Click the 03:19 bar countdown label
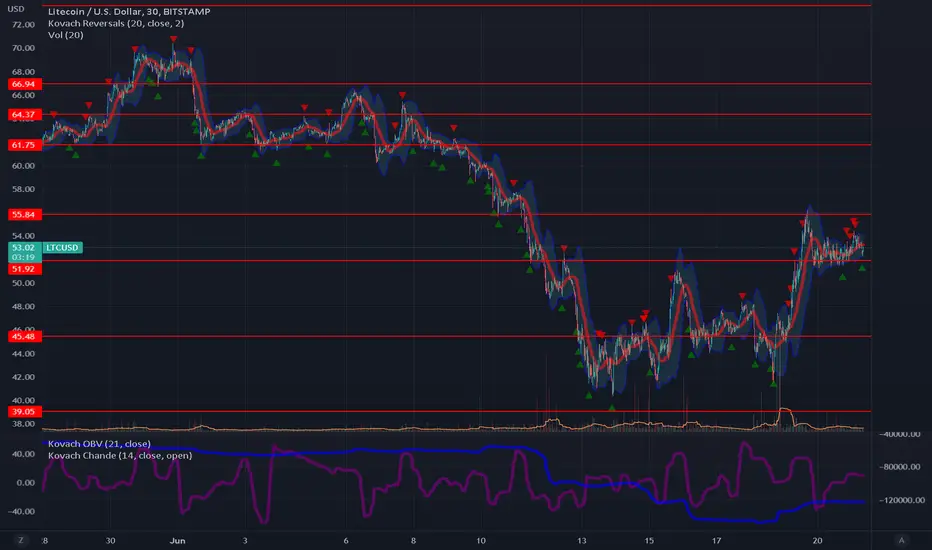Screen dimensions: 932x550 24,257
